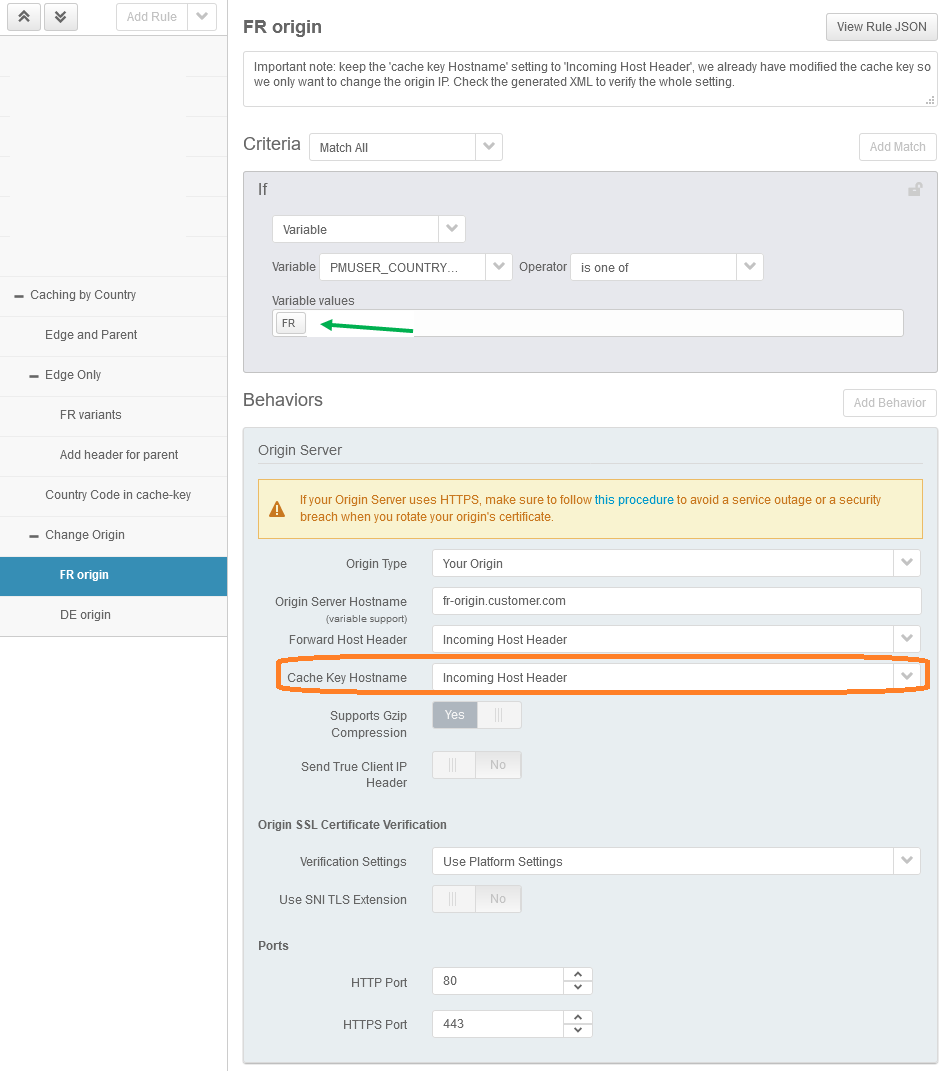Click the HTTP Port increment arrow

578,975
